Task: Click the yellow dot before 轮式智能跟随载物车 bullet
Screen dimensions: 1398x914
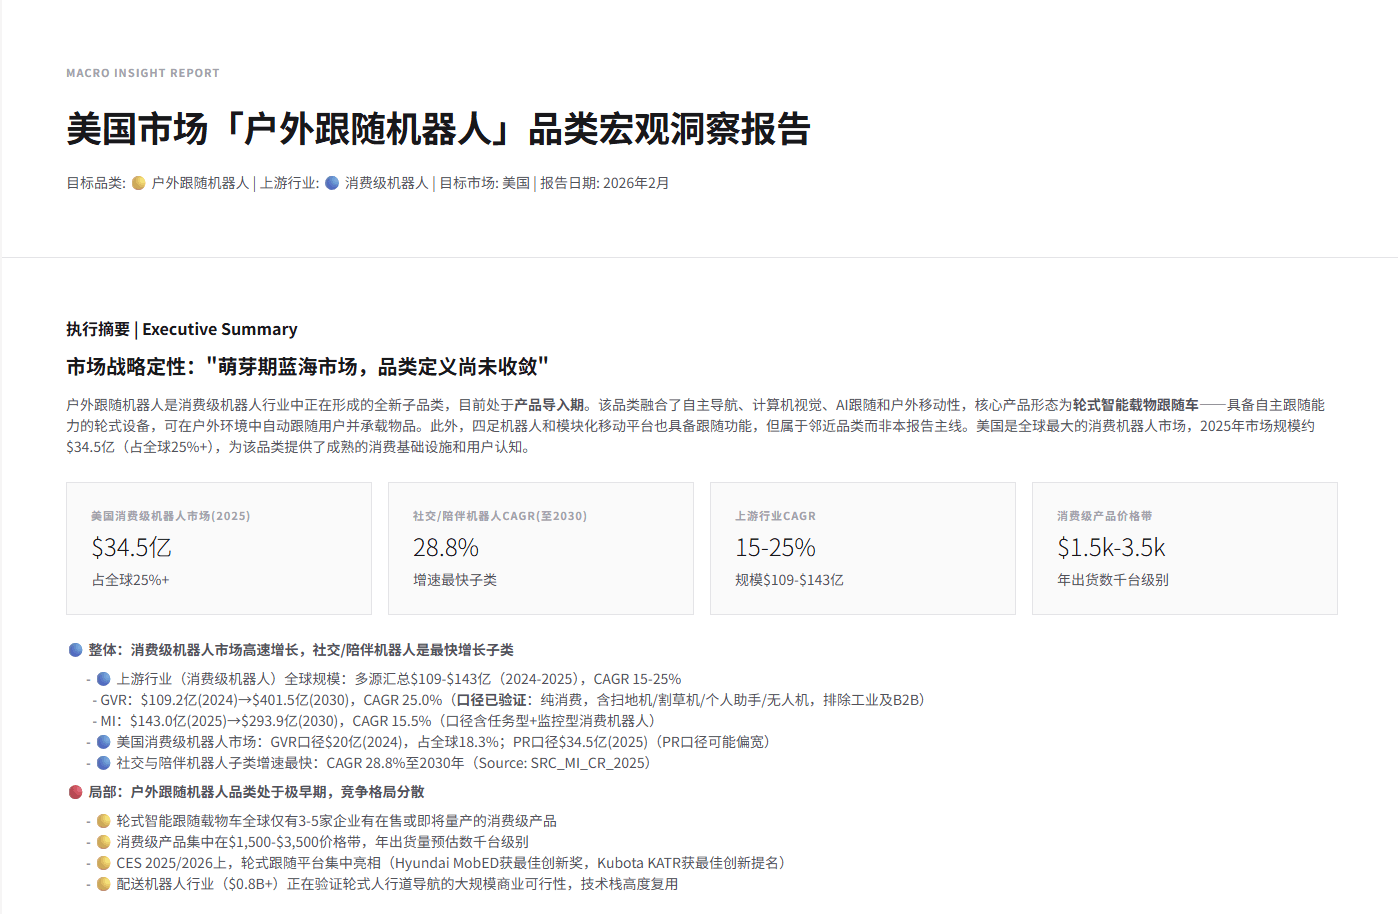Action: click(103, 821)
